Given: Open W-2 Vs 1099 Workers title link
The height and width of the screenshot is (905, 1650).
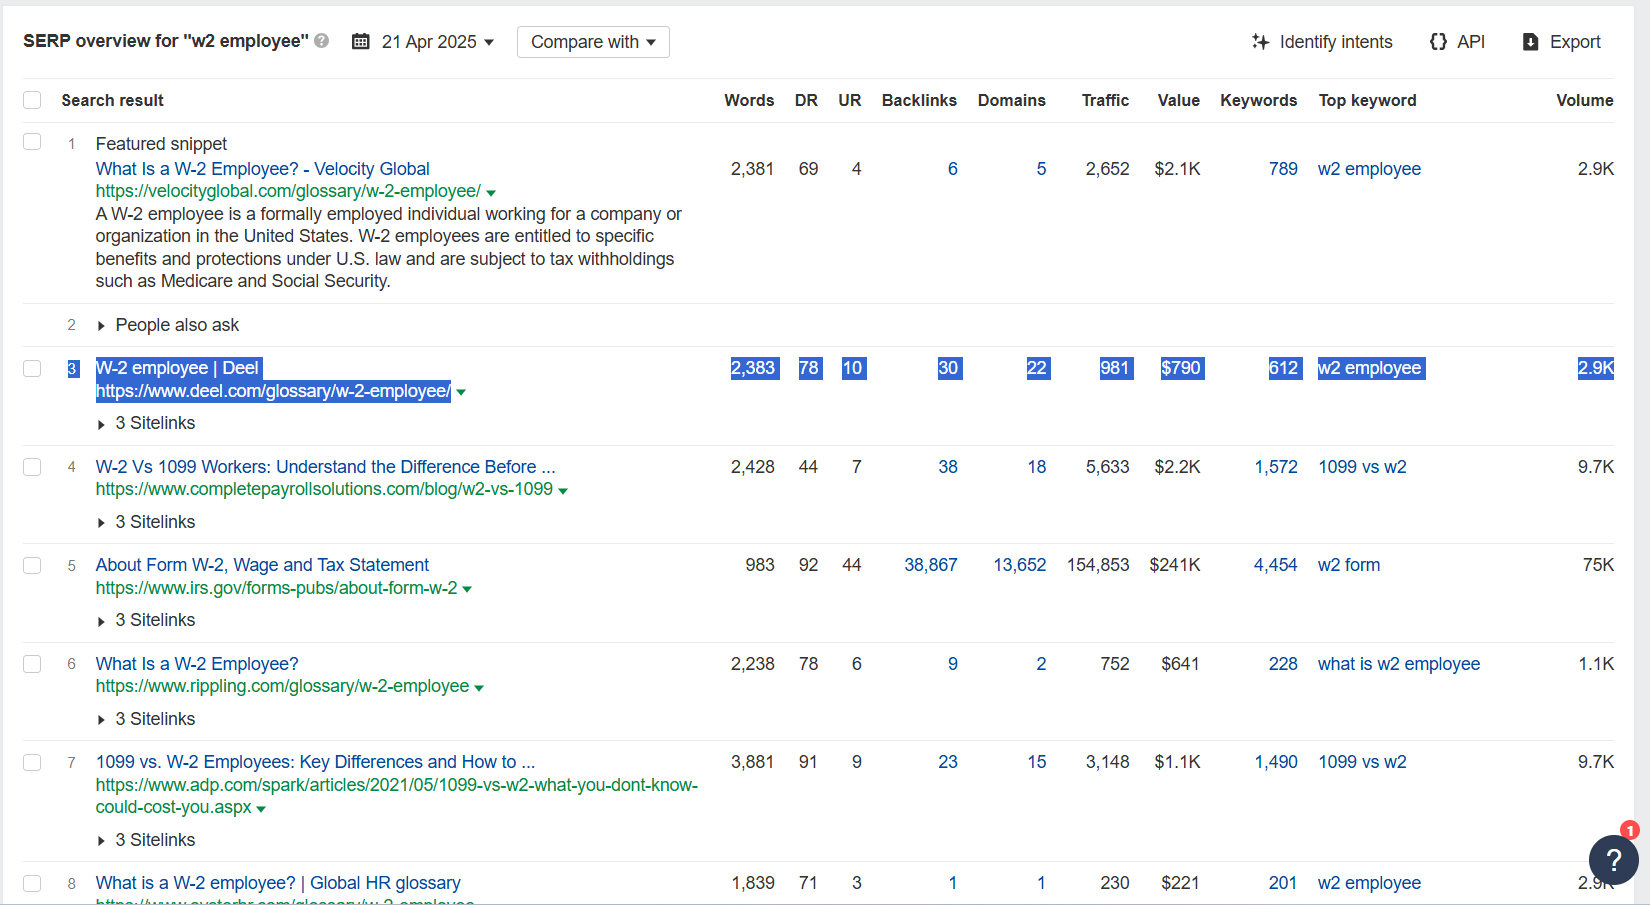Looking at the screenshot, I should point(325,467).
